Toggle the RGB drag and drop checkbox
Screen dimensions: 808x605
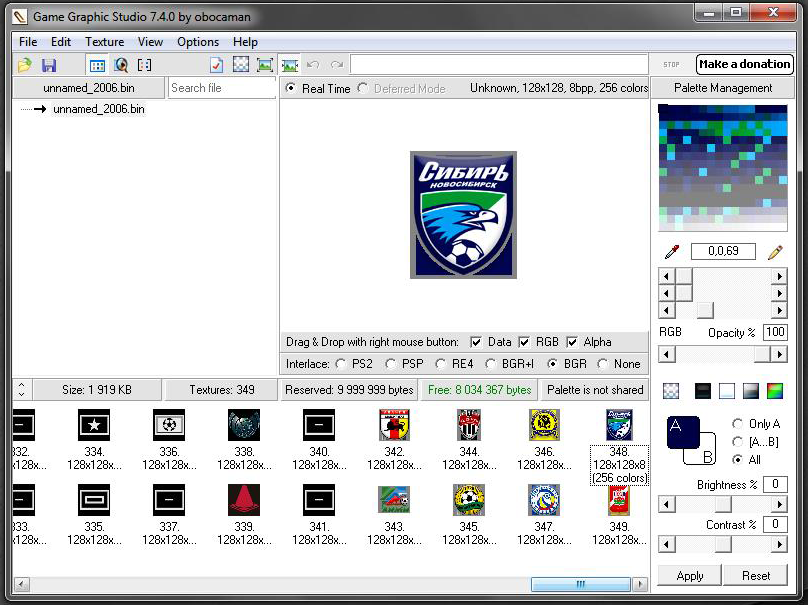tap(524, 342)
